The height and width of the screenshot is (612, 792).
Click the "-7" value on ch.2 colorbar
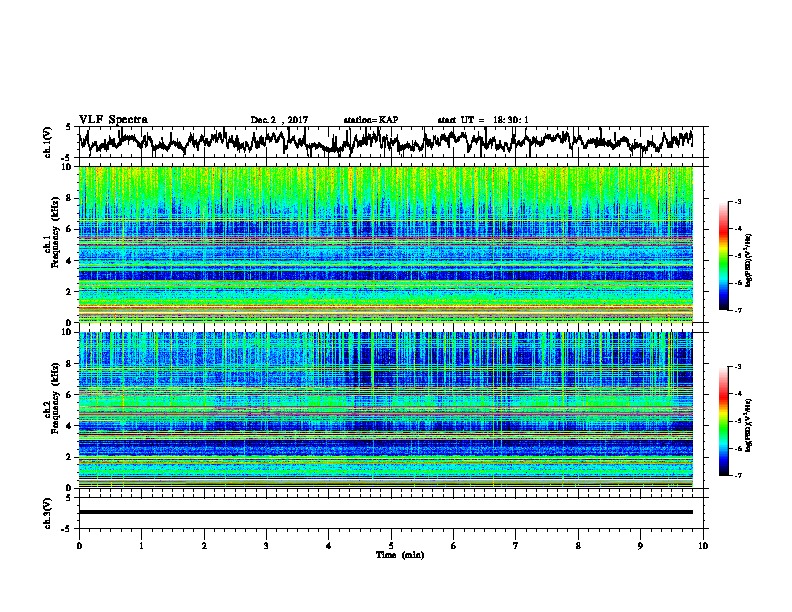click(x=737, y=475)
